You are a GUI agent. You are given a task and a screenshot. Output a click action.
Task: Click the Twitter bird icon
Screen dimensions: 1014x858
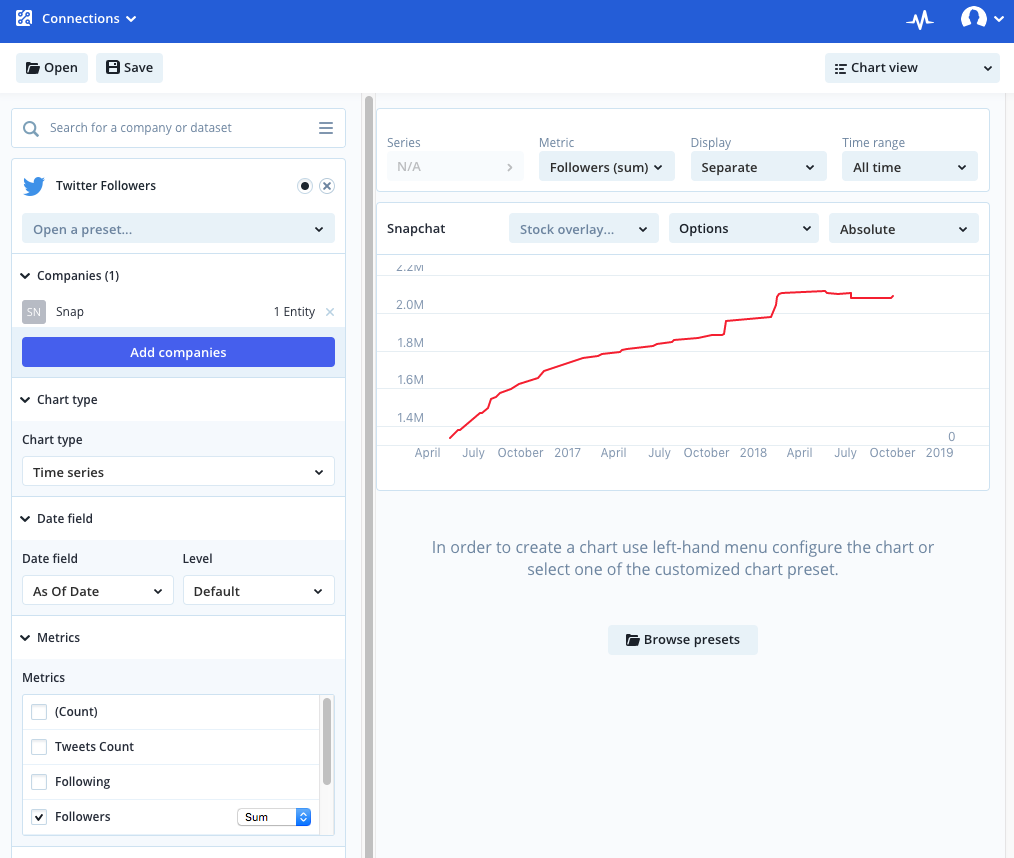(33, 185)
